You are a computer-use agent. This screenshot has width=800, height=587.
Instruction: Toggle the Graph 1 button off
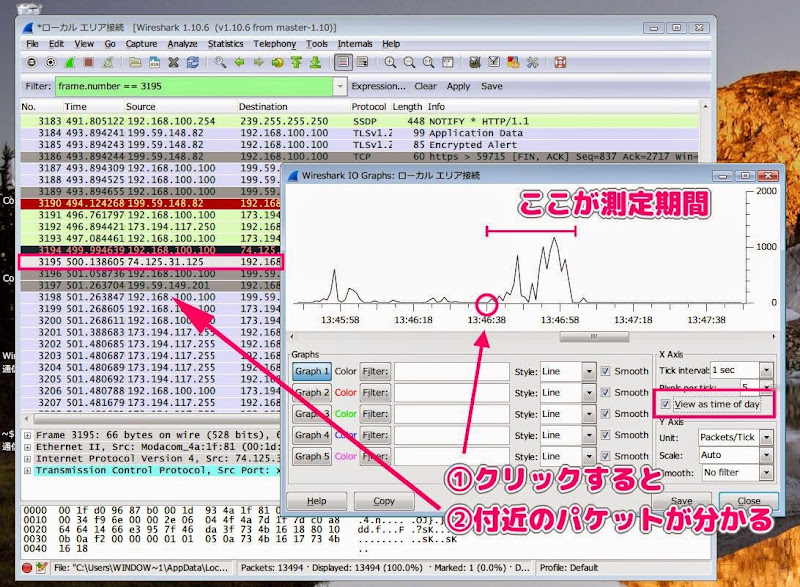point(312,371)
